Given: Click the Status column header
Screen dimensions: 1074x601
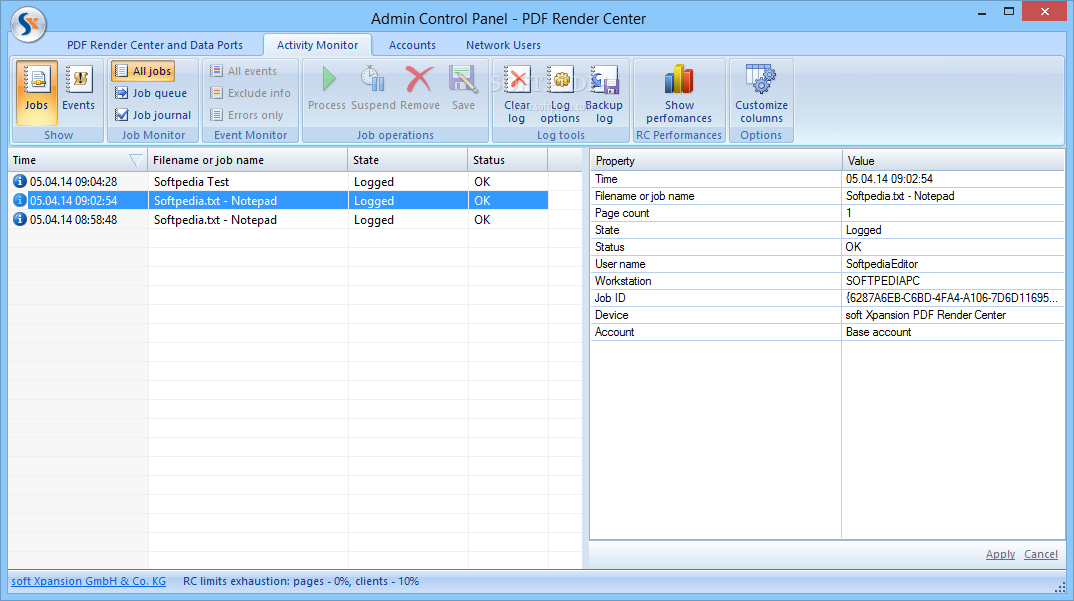Looking at the screenshot, I should 508,160.
